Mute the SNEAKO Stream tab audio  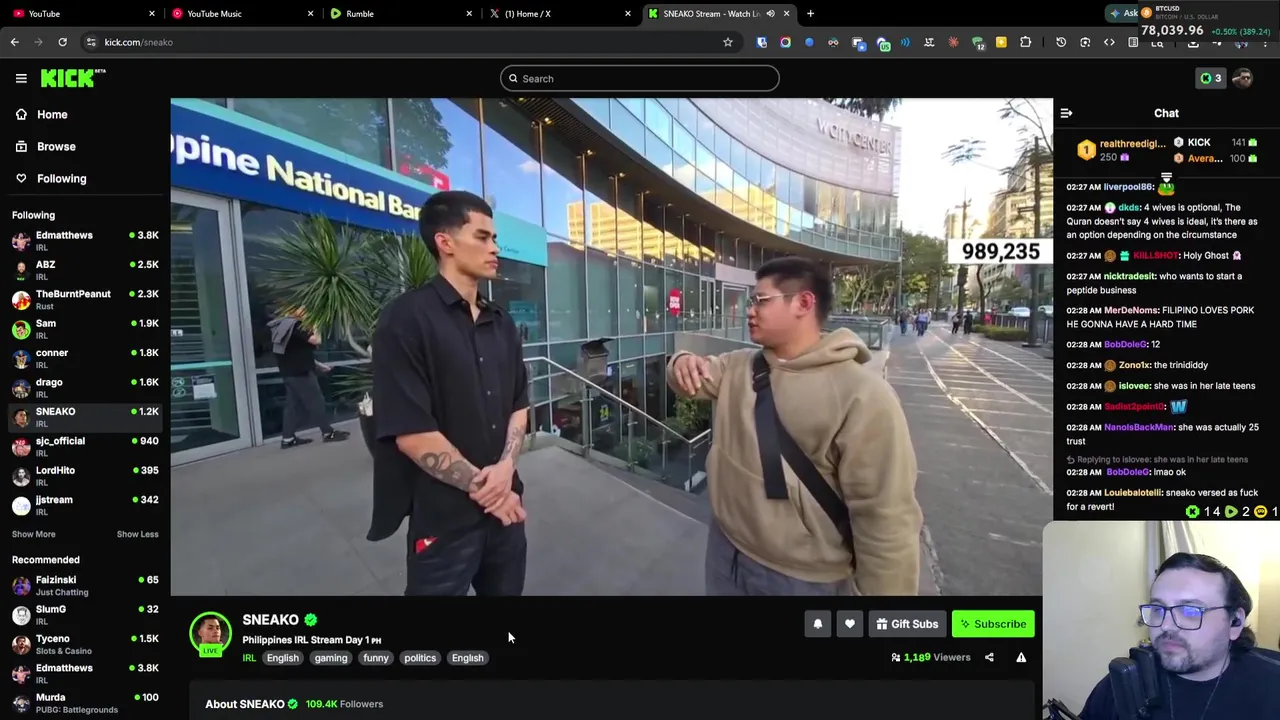pyautogui.click(x=770, y=13)
